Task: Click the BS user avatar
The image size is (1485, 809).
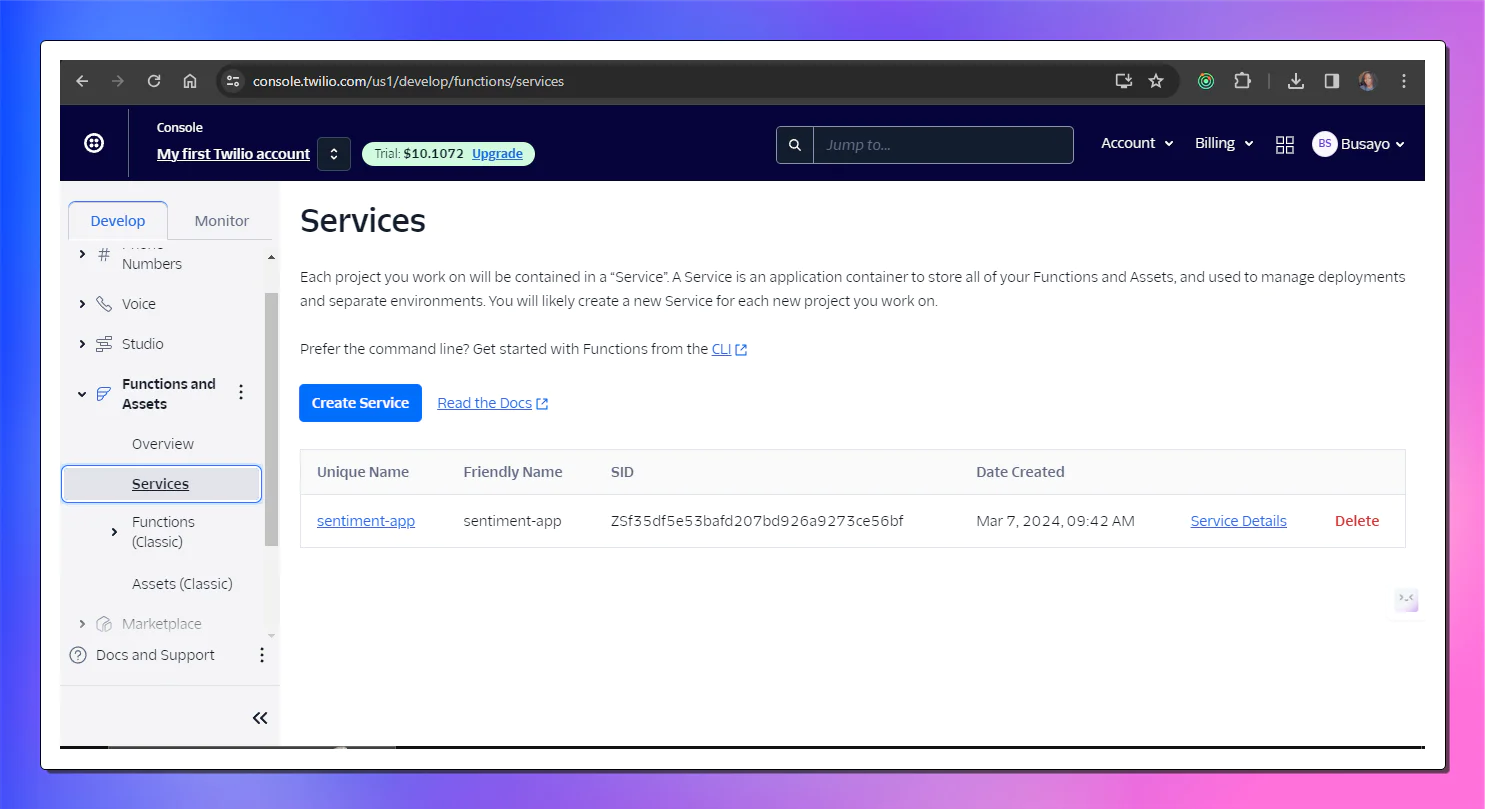Action: tap(1324, 144)
